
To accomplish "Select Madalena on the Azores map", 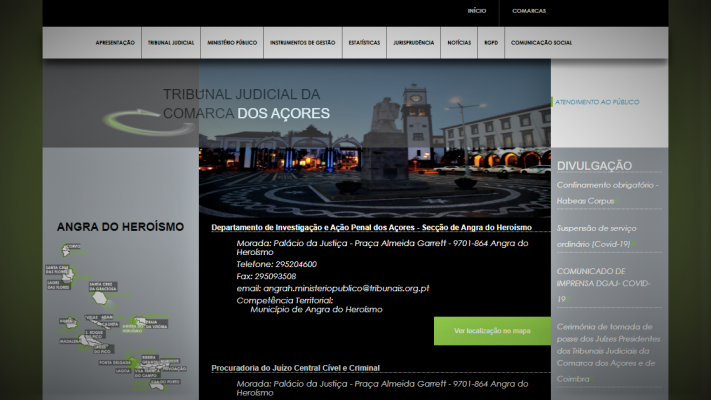I will [x=70, y=341].
